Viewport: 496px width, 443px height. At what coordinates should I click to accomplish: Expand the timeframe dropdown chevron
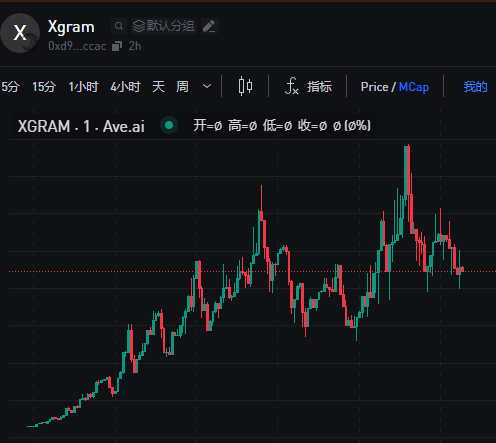click(x=207, y=87)
